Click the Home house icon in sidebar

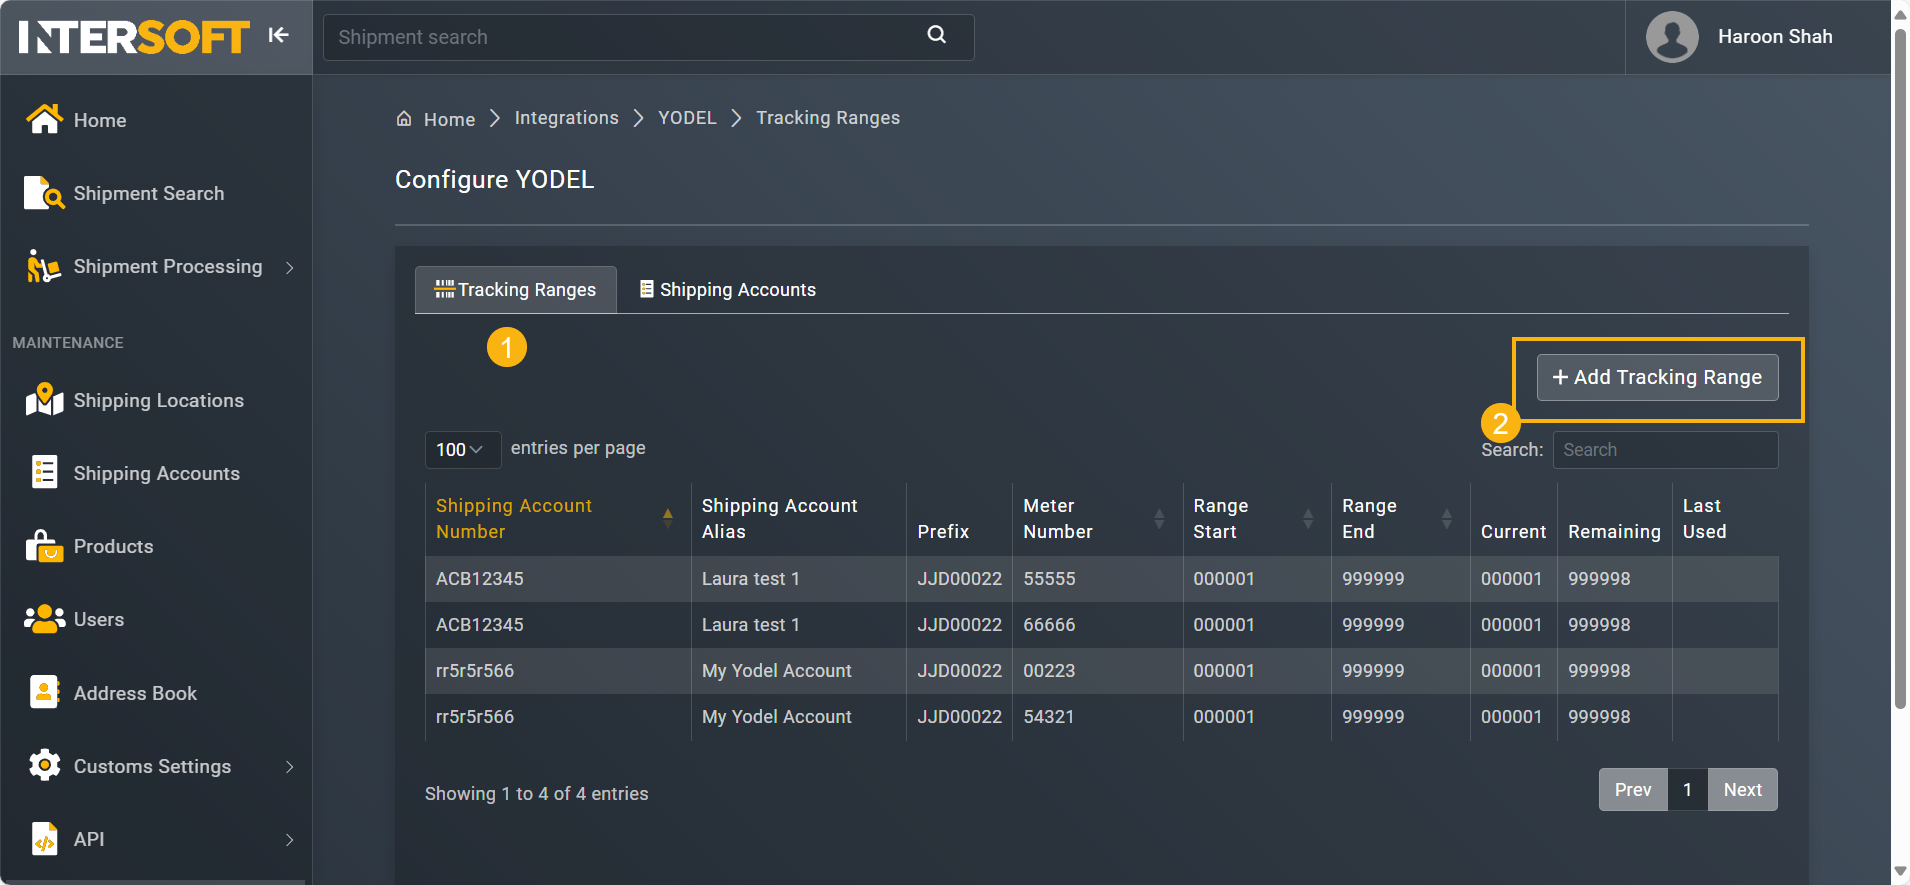44,119
